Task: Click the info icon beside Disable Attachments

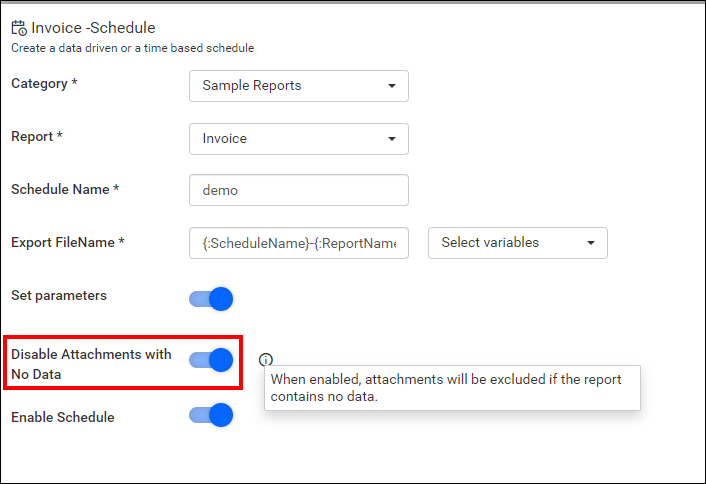Action: [x=266, y=359]
